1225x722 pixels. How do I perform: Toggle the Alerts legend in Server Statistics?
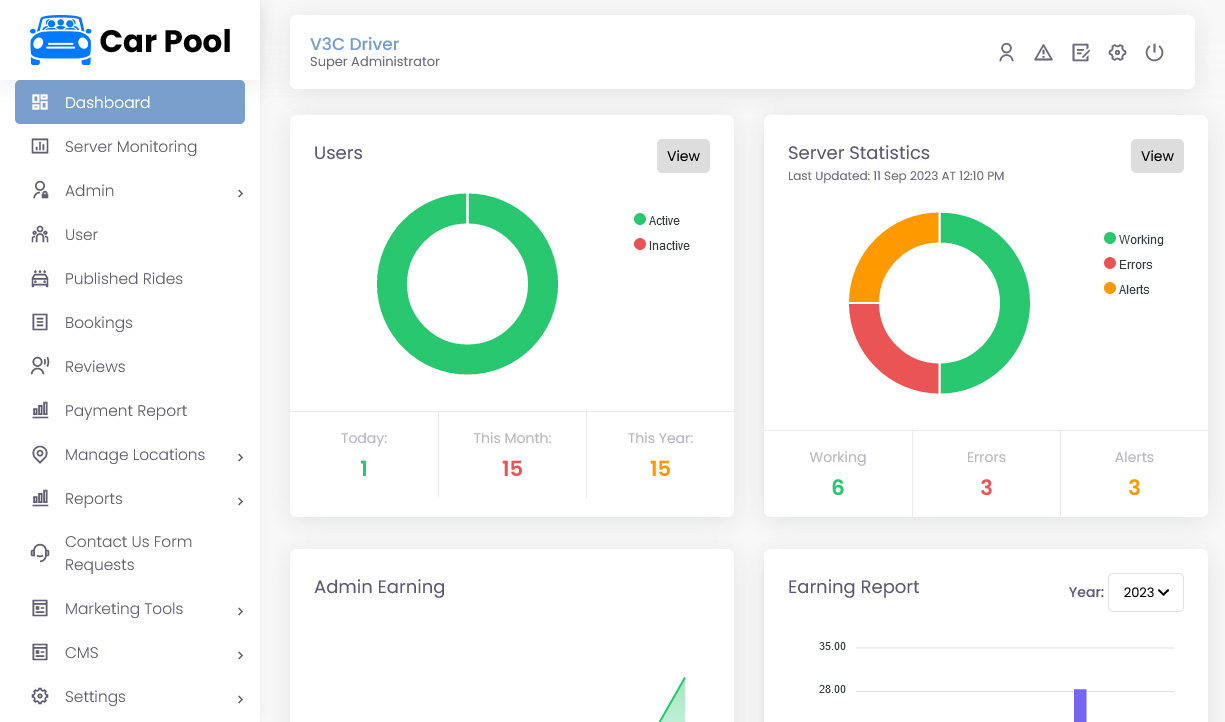click(1127, 289)
